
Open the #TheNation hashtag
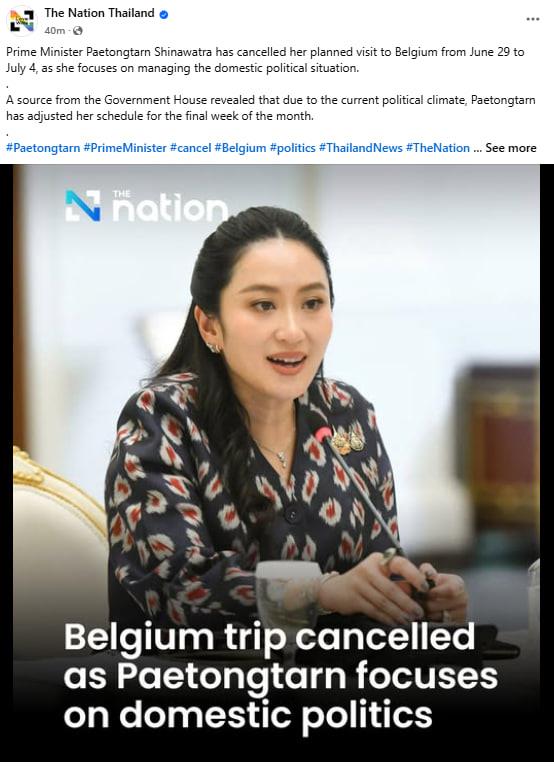[438, 148]
